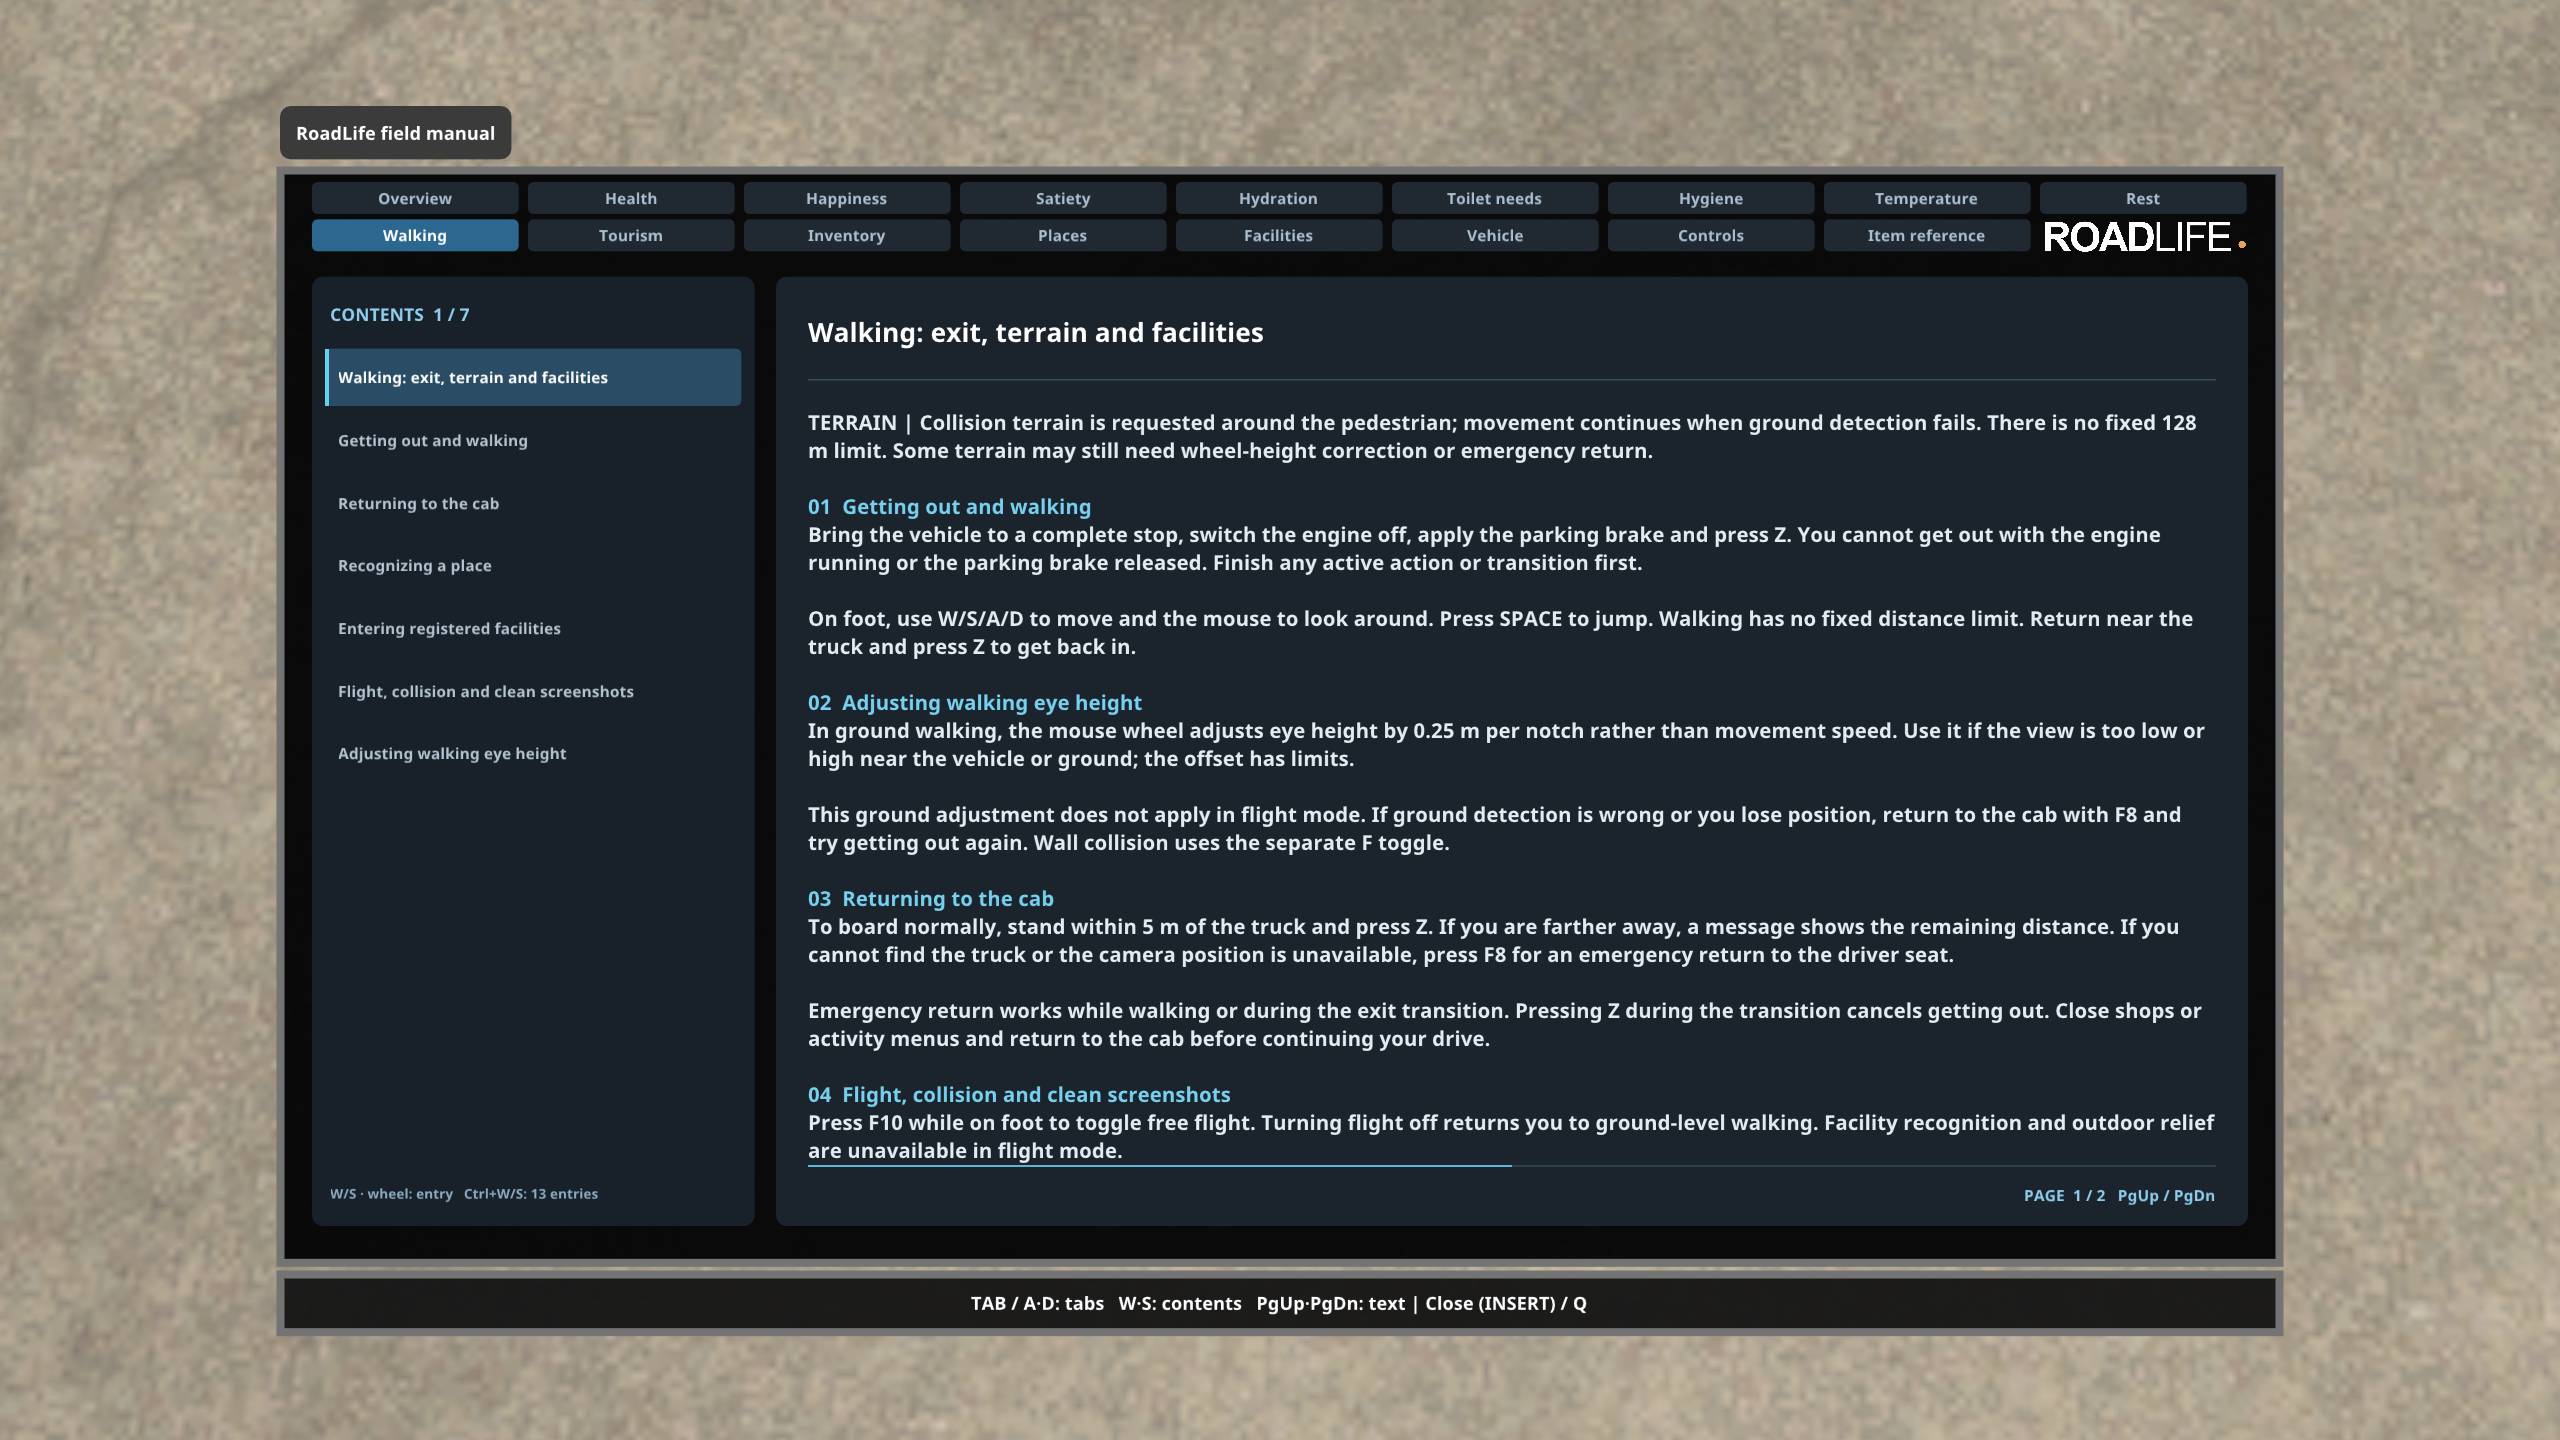Open 'Getting out and walking' contents entry
The image size is (2560, 1440).
tap(533, 440)
